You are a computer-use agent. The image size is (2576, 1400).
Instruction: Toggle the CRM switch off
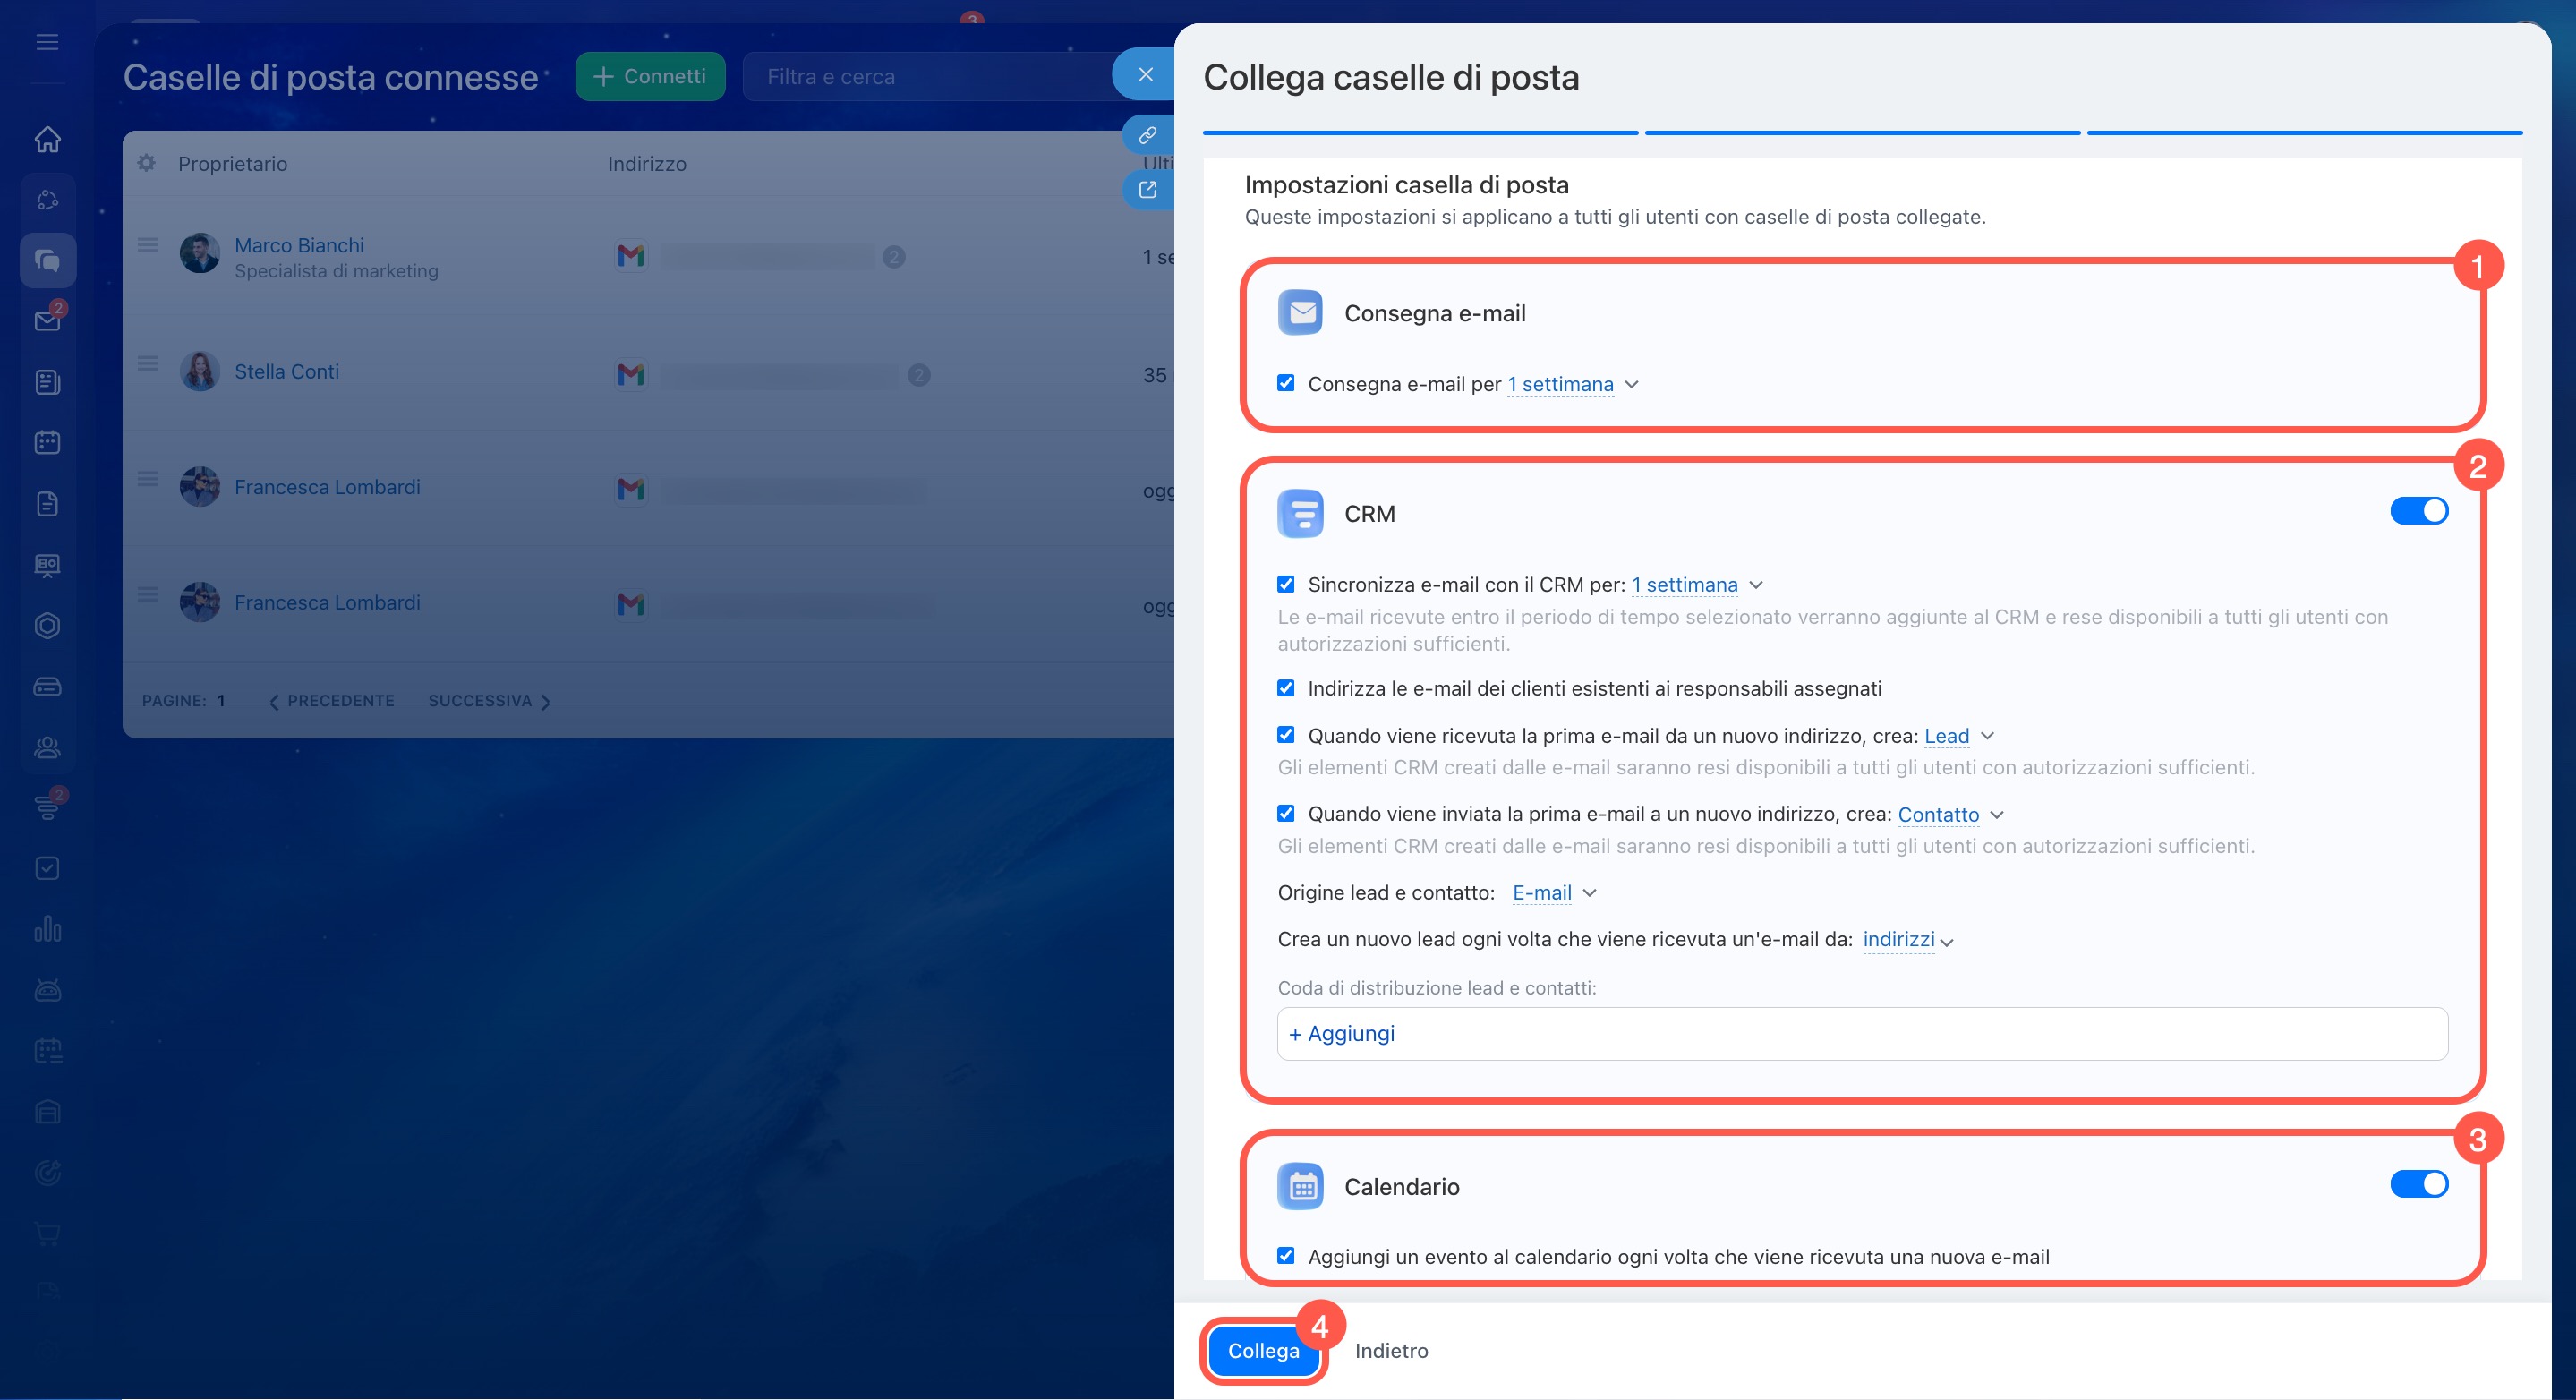pyautogui.click(x=2418, y=511)
